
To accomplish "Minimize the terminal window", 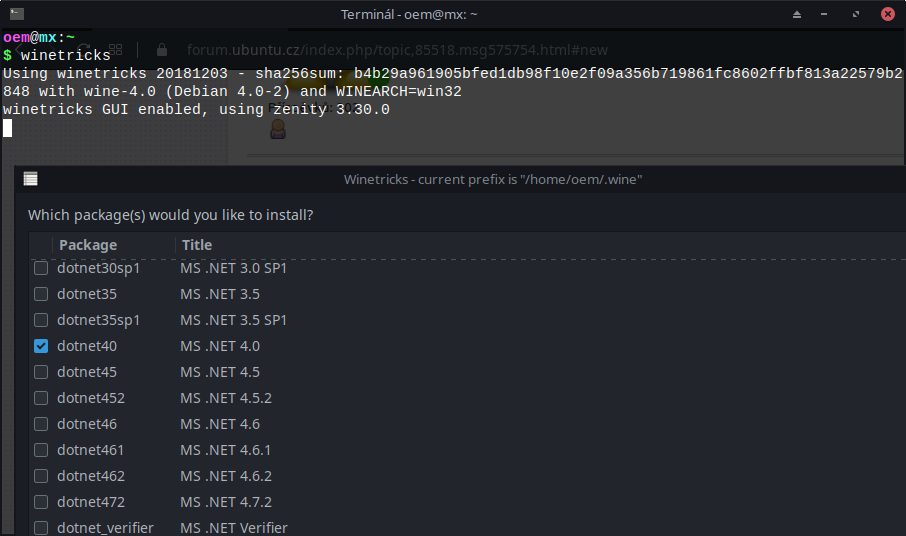I will tap(824, 14).
